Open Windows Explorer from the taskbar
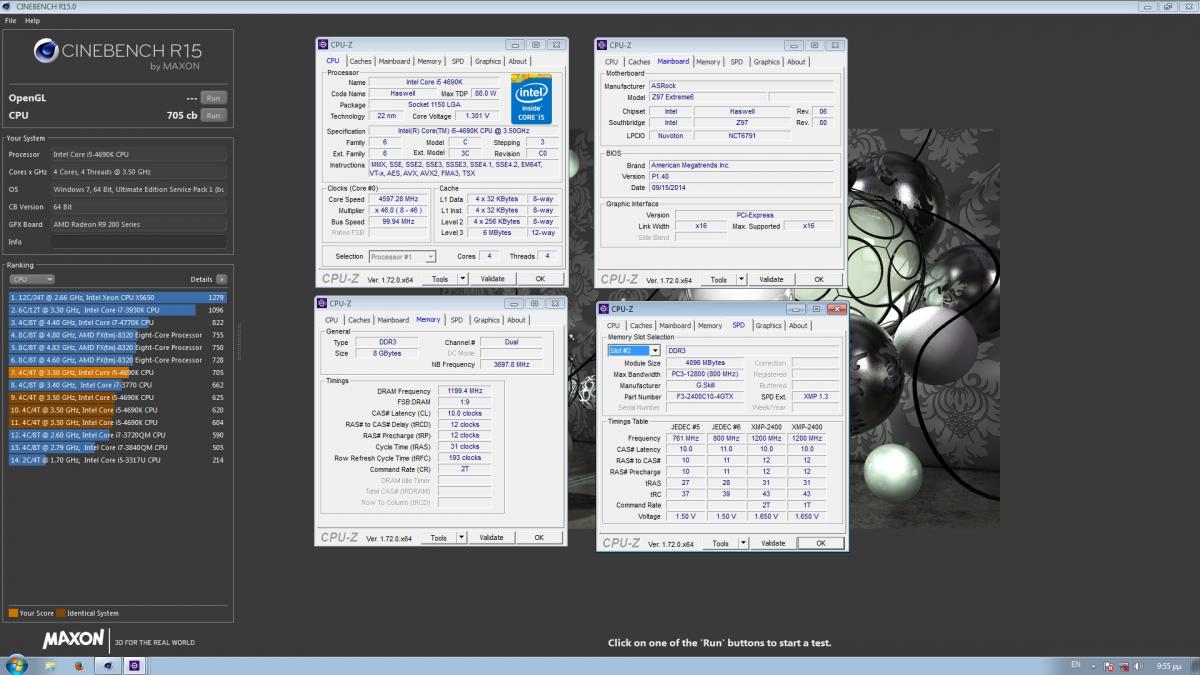 tap(51, 665)
